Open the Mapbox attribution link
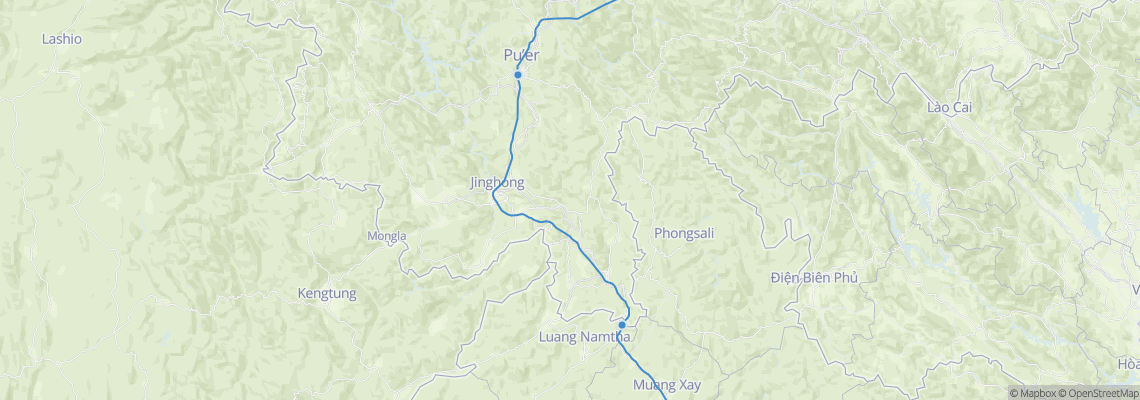1140x400 pixels. point(1032,393)
